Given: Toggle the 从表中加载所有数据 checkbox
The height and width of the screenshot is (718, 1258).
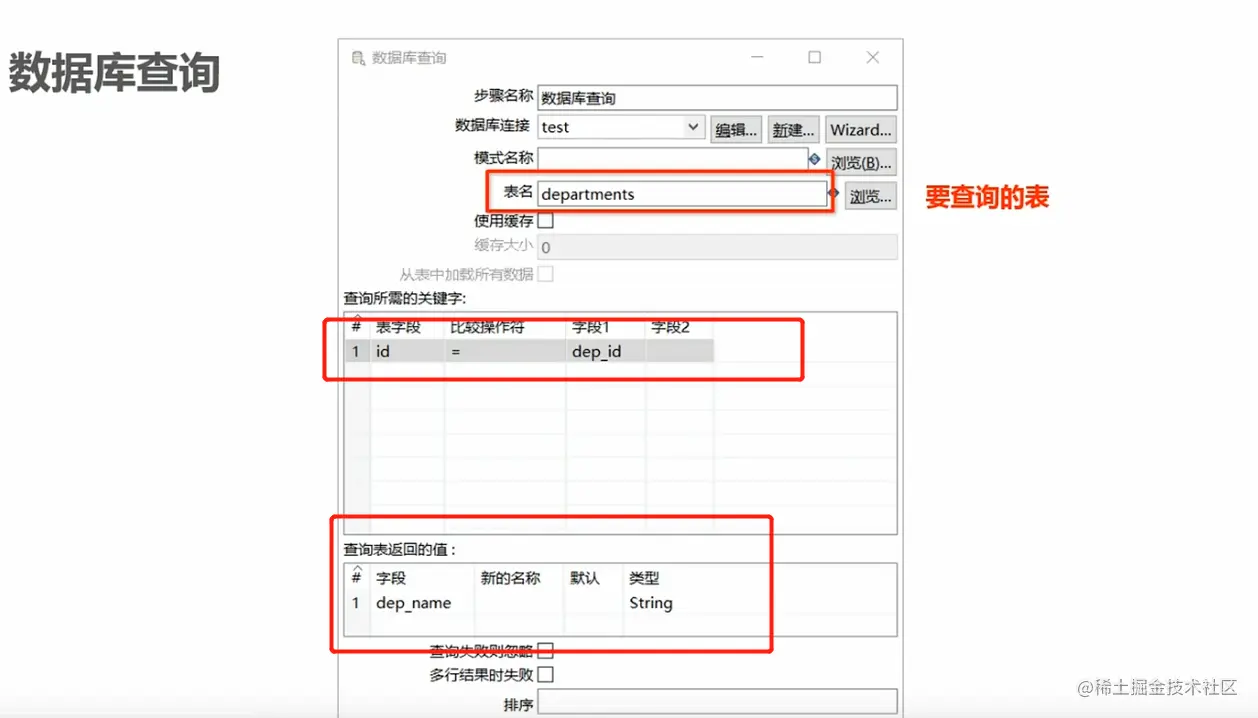Looking at the screenshot, I should [x=546, y=274].
